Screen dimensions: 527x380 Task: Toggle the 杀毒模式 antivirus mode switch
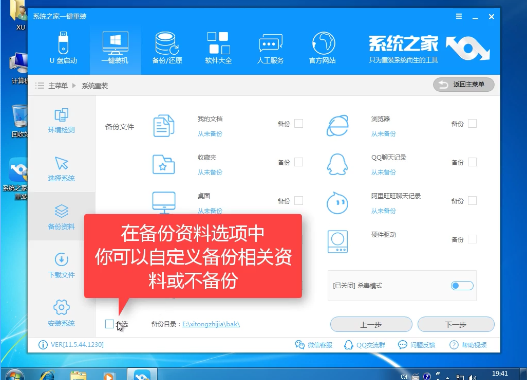tap(462, 286)
